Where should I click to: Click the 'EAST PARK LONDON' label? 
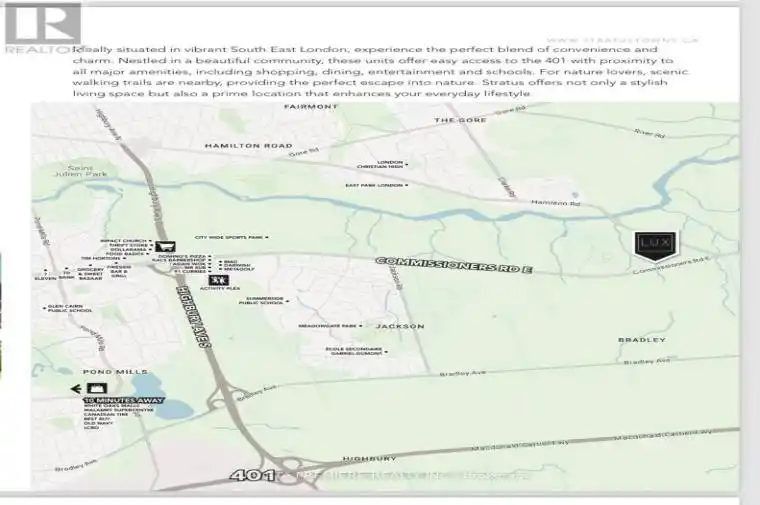[x=374, y=185]
